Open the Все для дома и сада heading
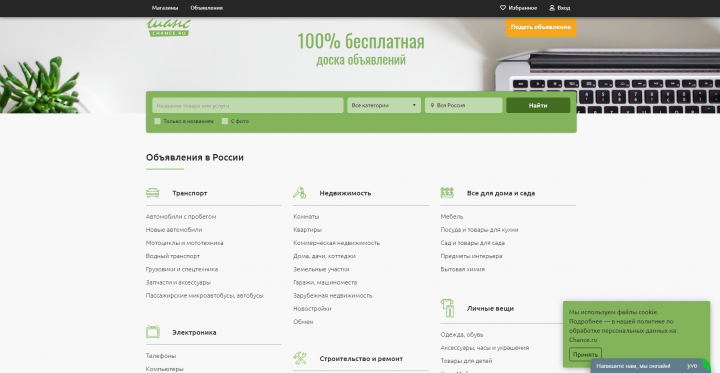The height and width of the screenshot is (373, 720). (x=501, y=193)
